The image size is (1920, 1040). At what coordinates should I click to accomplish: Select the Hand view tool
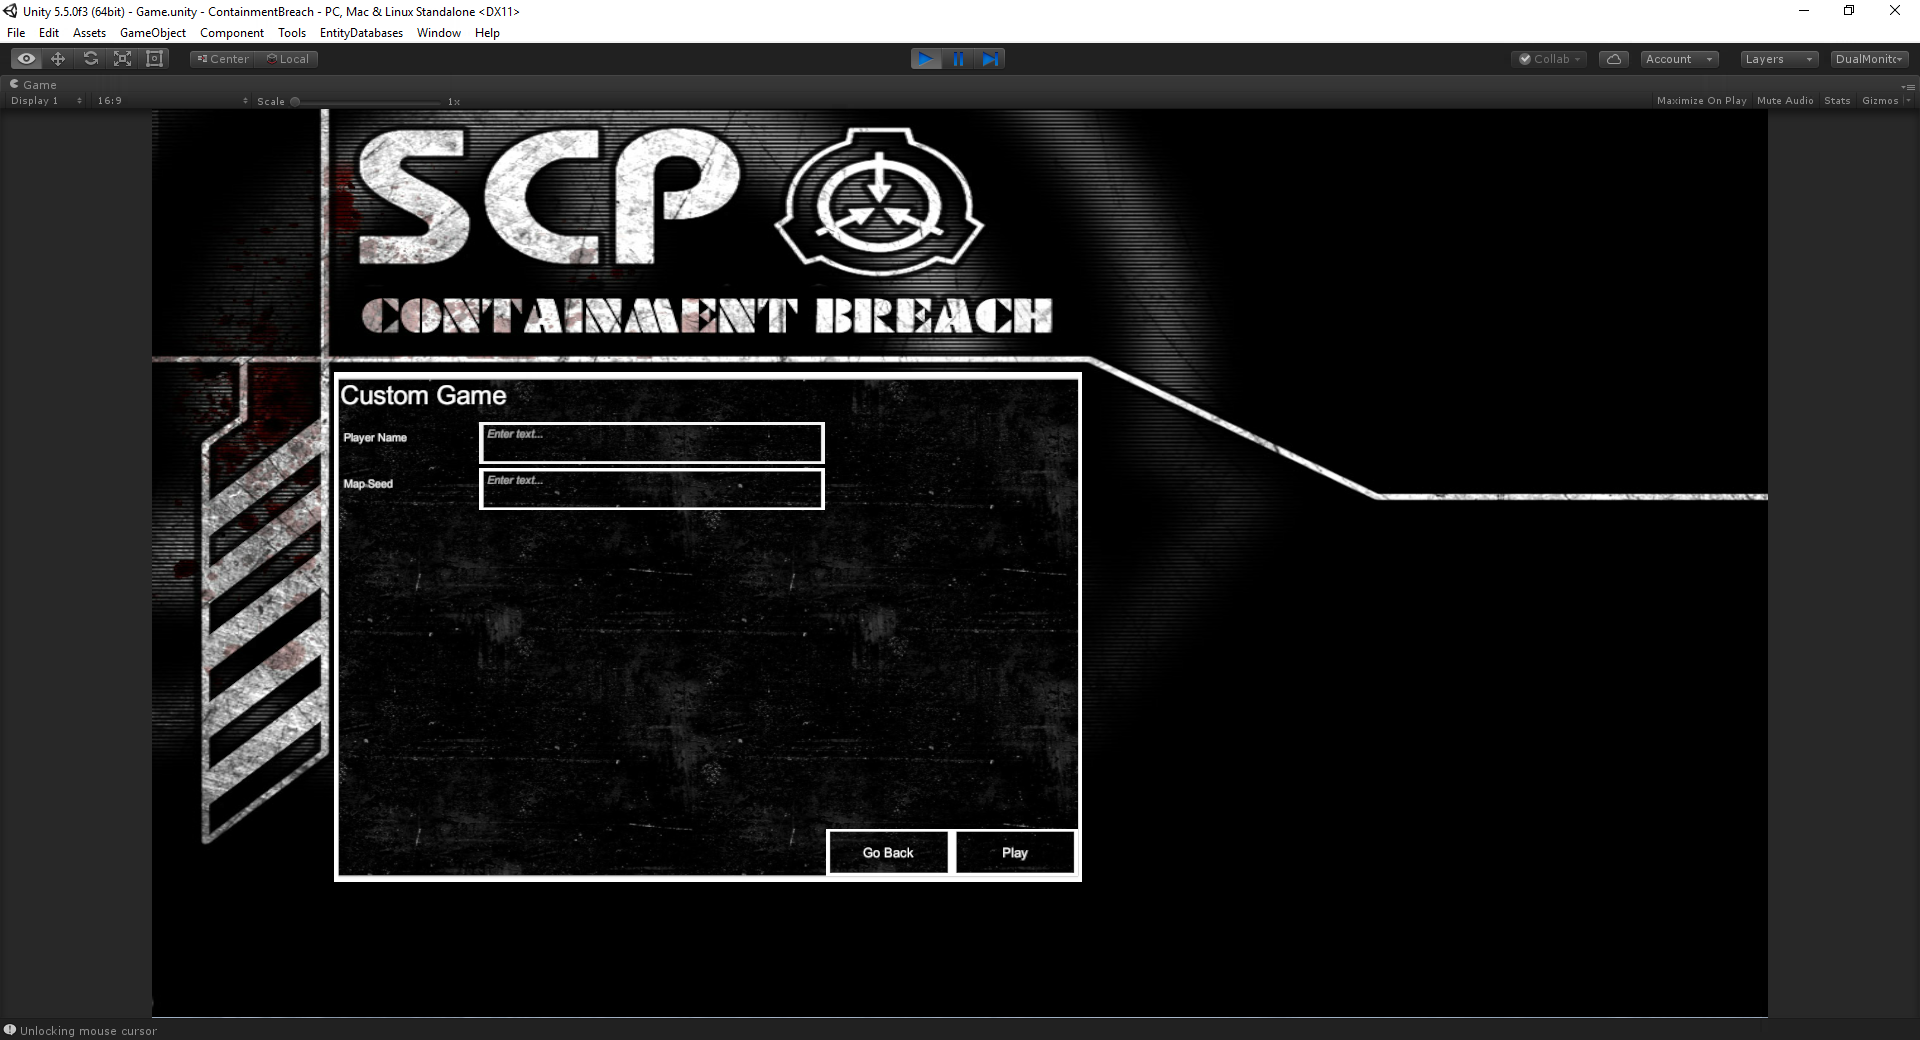pos(26,59)
